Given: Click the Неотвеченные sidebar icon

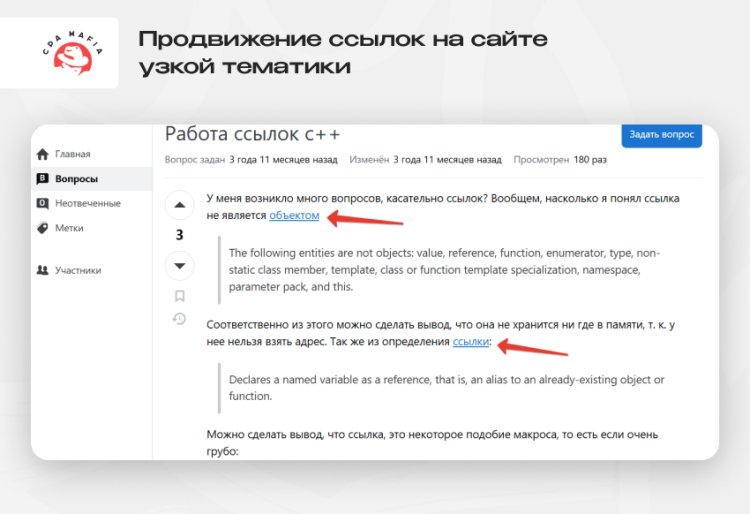Looking at the screenshot, I should (x=43, y=203).
